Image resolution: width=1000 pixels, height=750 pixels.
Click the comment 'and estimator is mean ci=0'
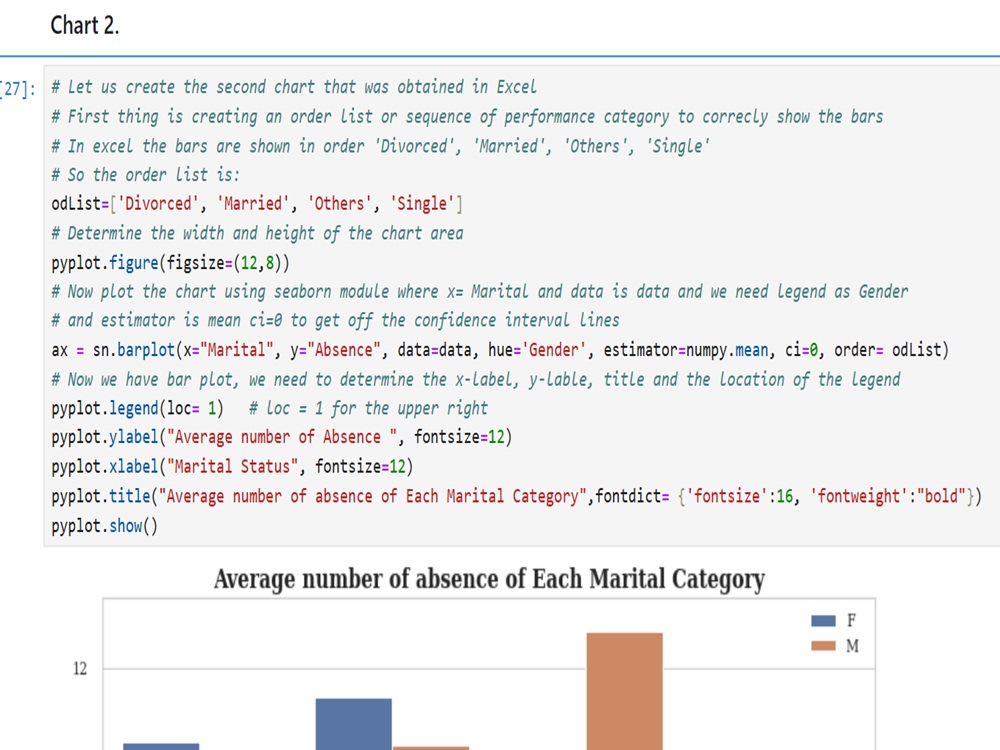(335, 320)
